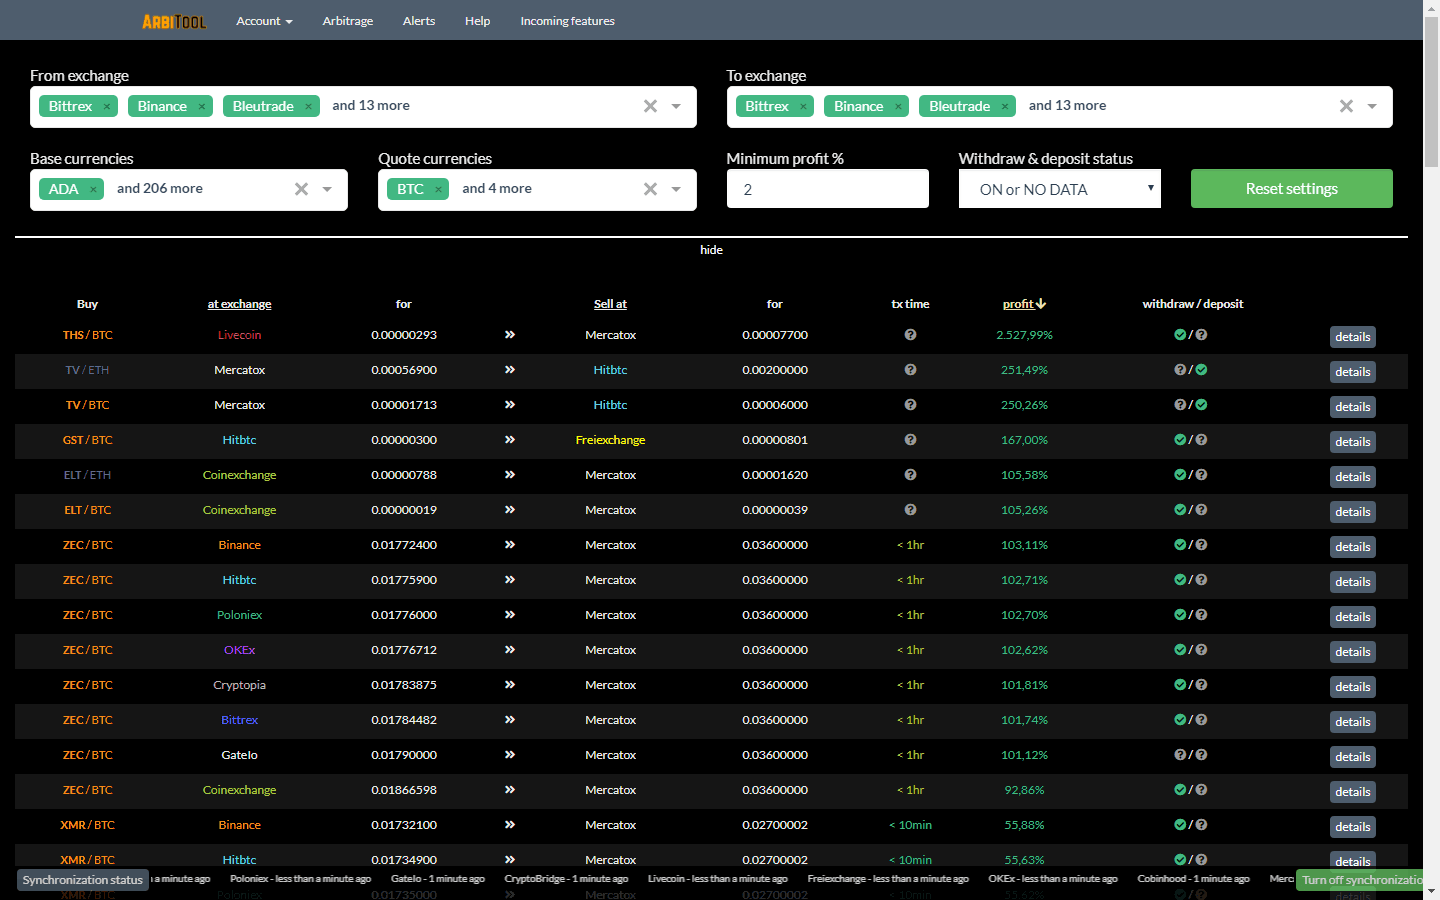The height and width of the screenshot is (900, 1440).
Task: Open the Alerts menu item
Action: tap(419, 21)
